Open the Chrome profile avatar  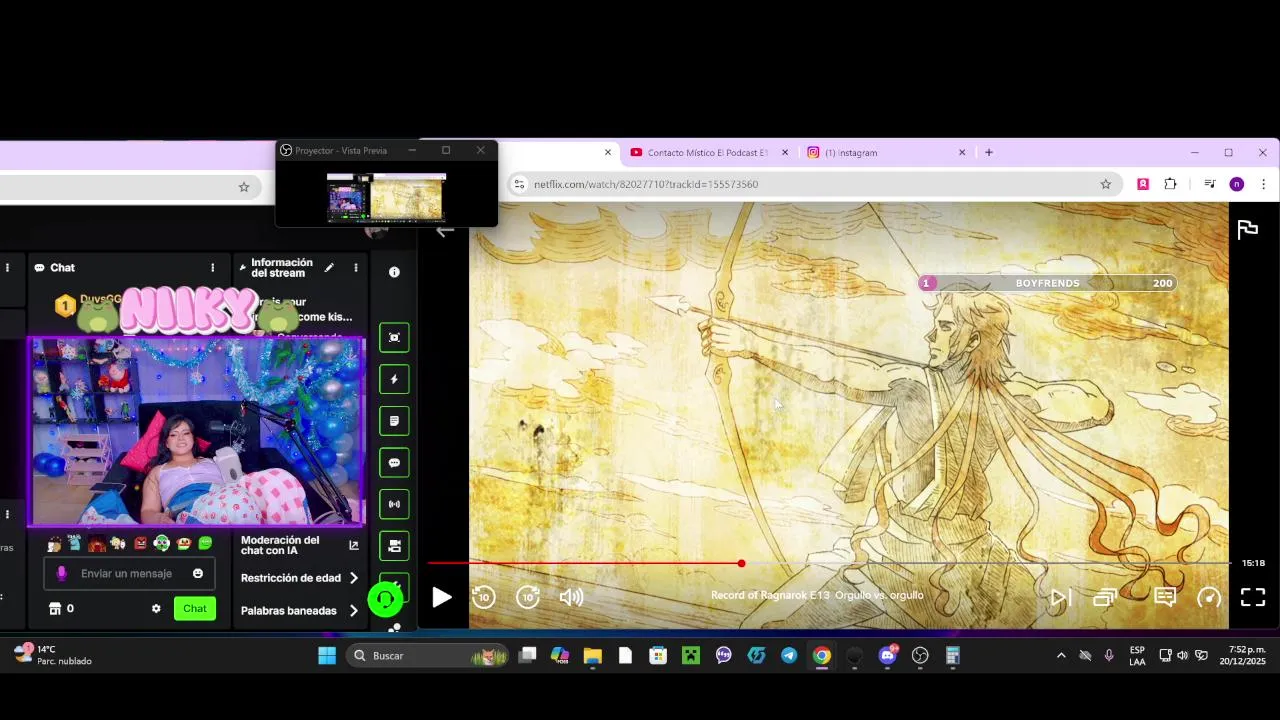pos(1237,184)
